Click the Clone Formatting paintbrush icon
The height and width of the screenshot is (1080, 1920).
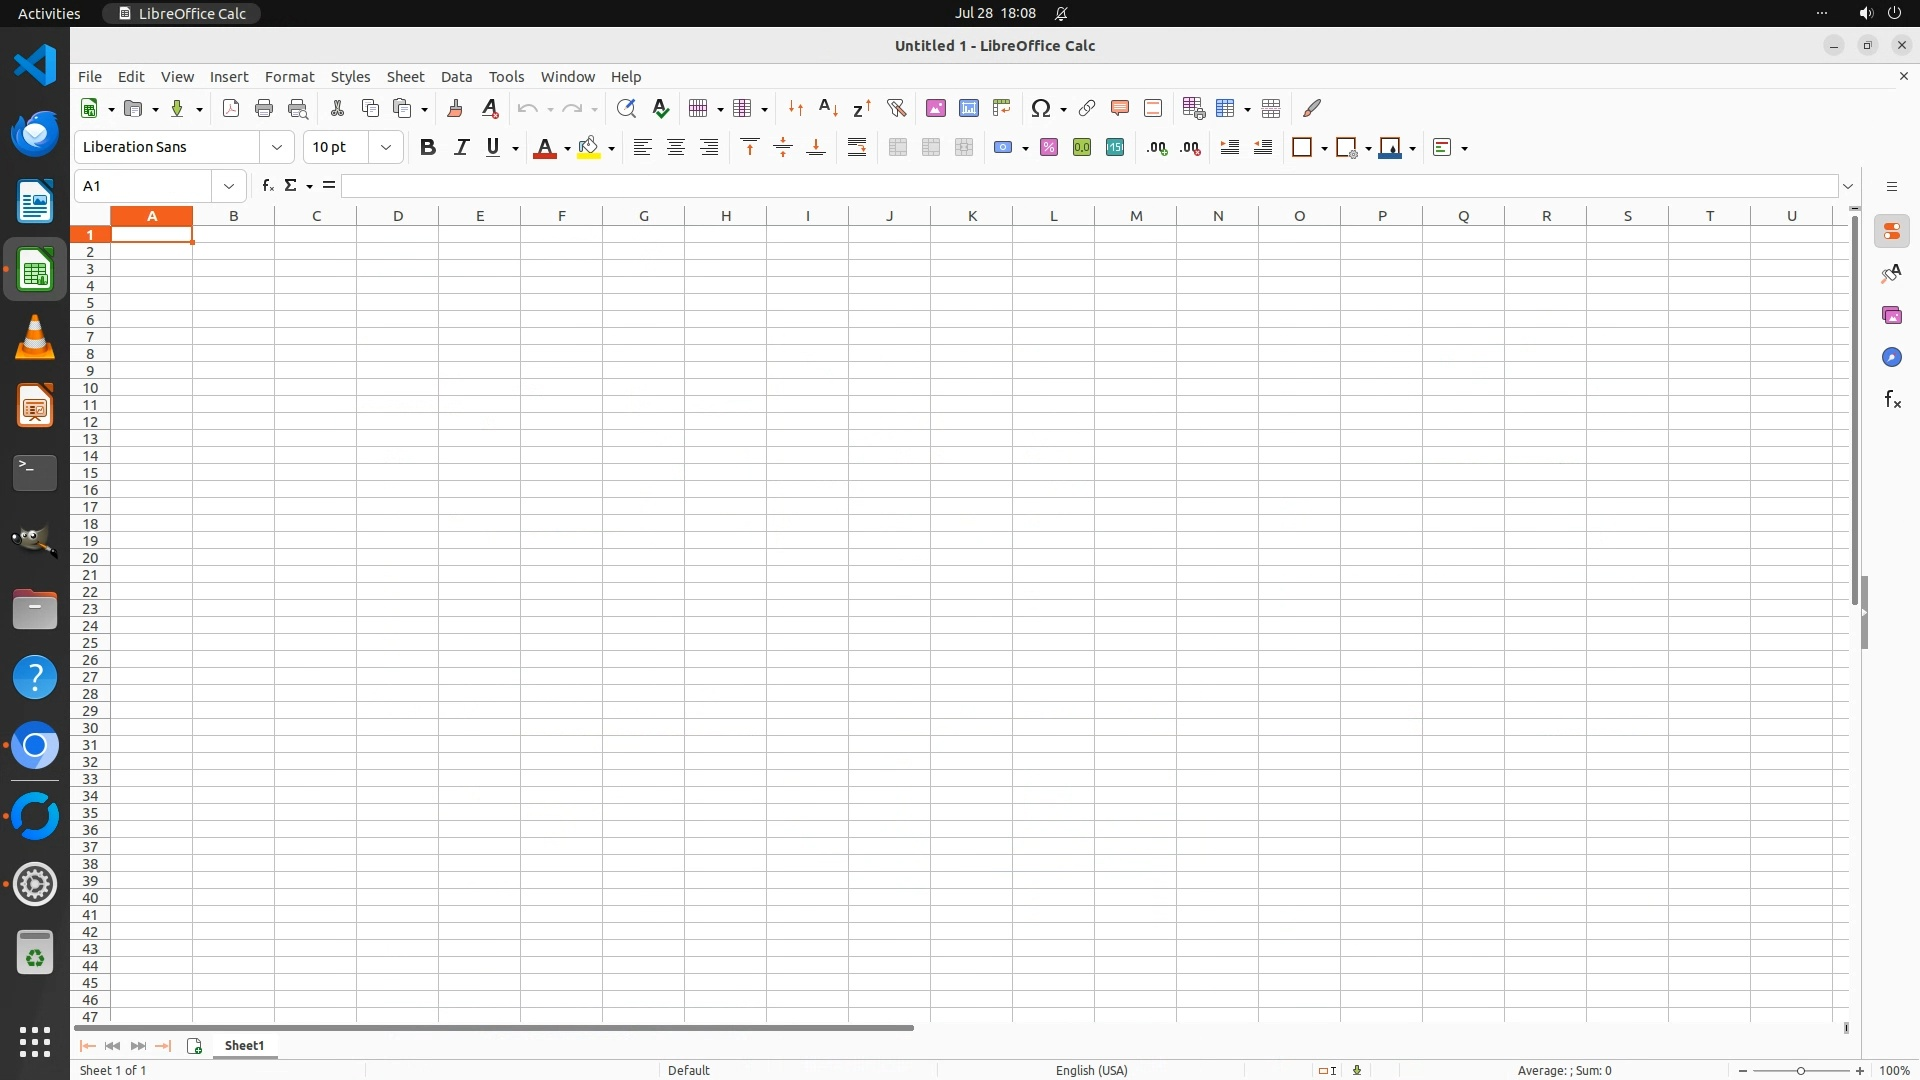(454, 108)
